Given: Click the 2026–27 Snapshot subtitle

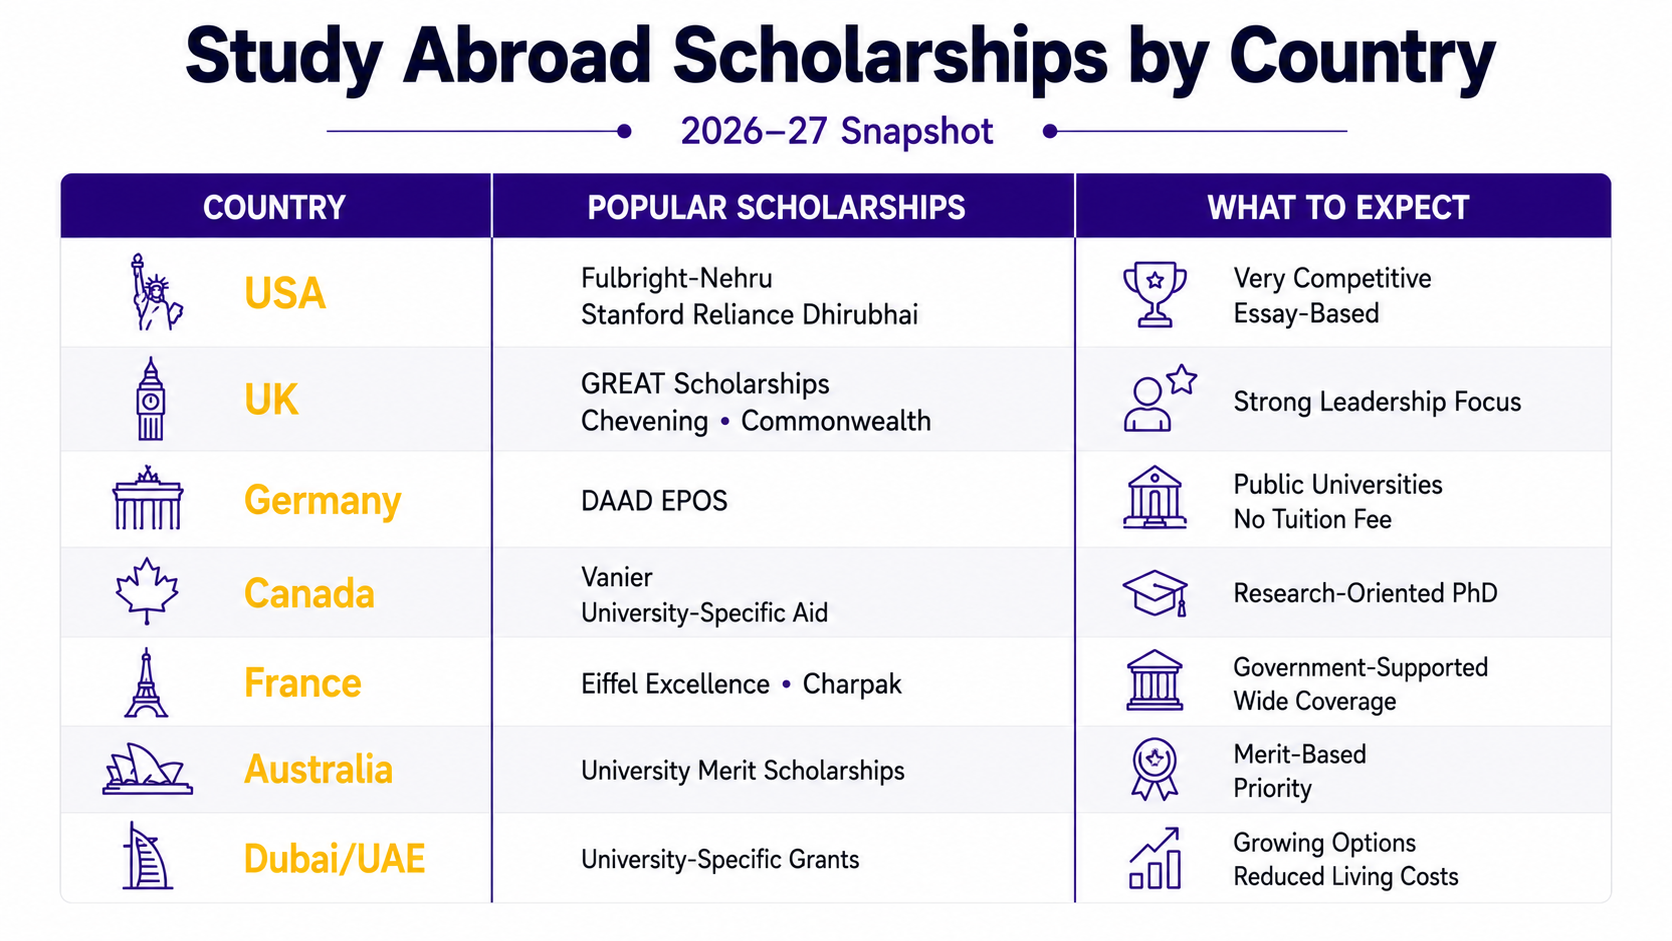Looking at the screenshot, I should click(x=837, y=131).
